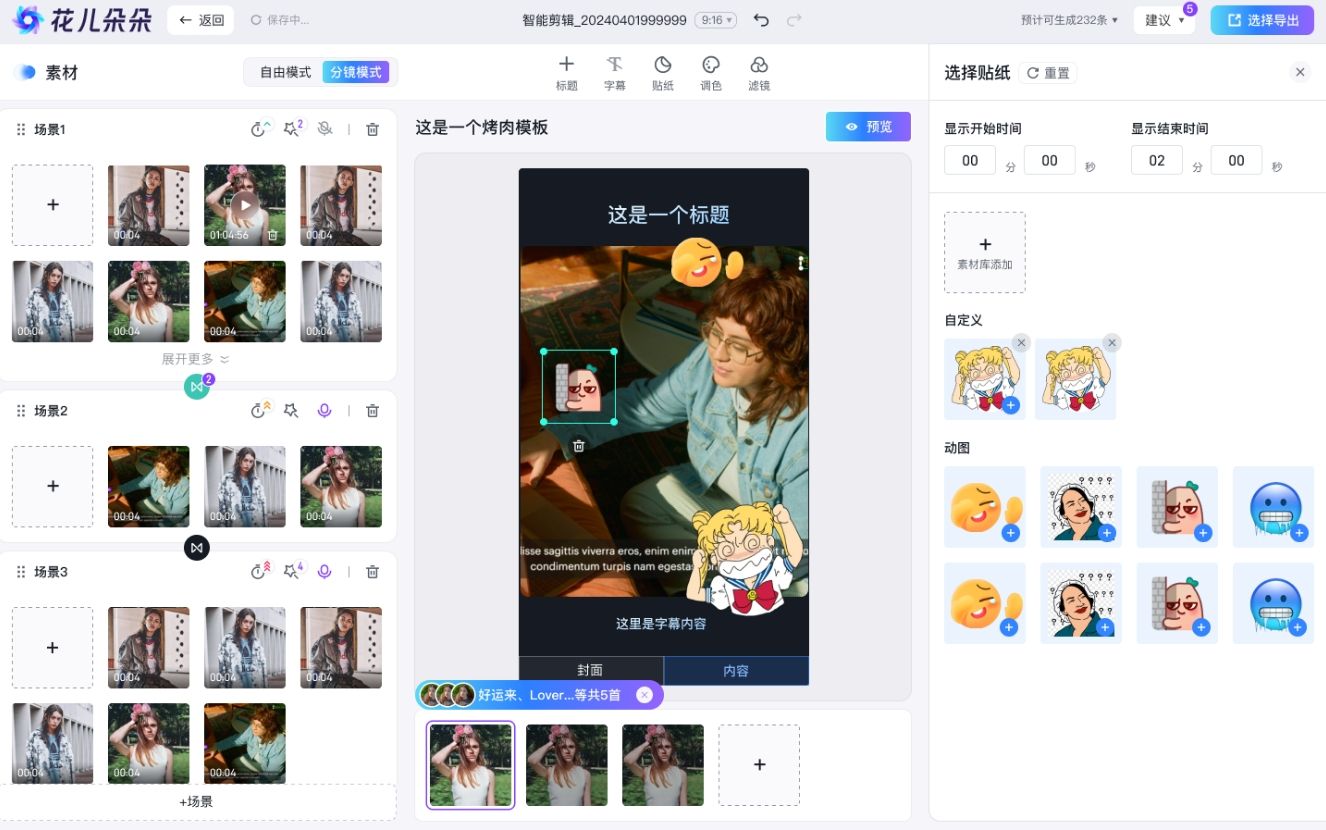Click drag handle of 场景1
This screenshot has width=1326, height=830.
[x=21, y=129]
